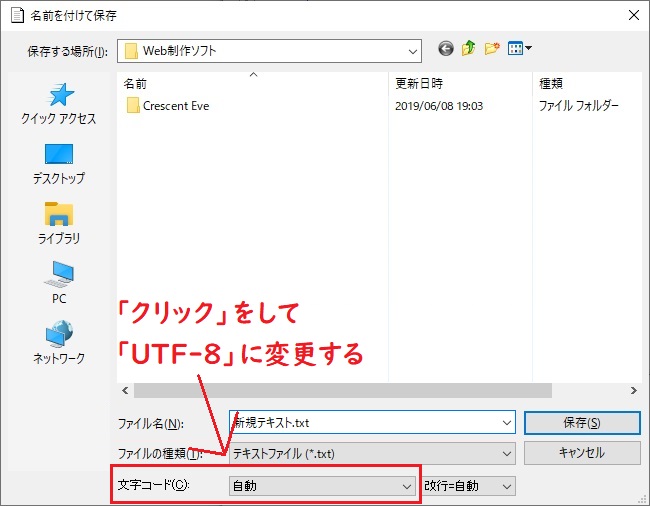Go up one folder level icon
This screenshot has height=506, width=650.
pyautogui.click(x=468, y=49)
